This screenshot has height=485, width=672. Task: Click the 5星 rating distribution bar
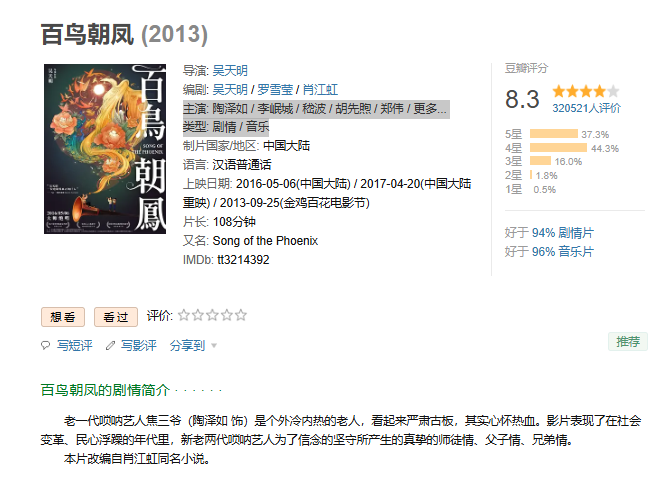[553, 134]
